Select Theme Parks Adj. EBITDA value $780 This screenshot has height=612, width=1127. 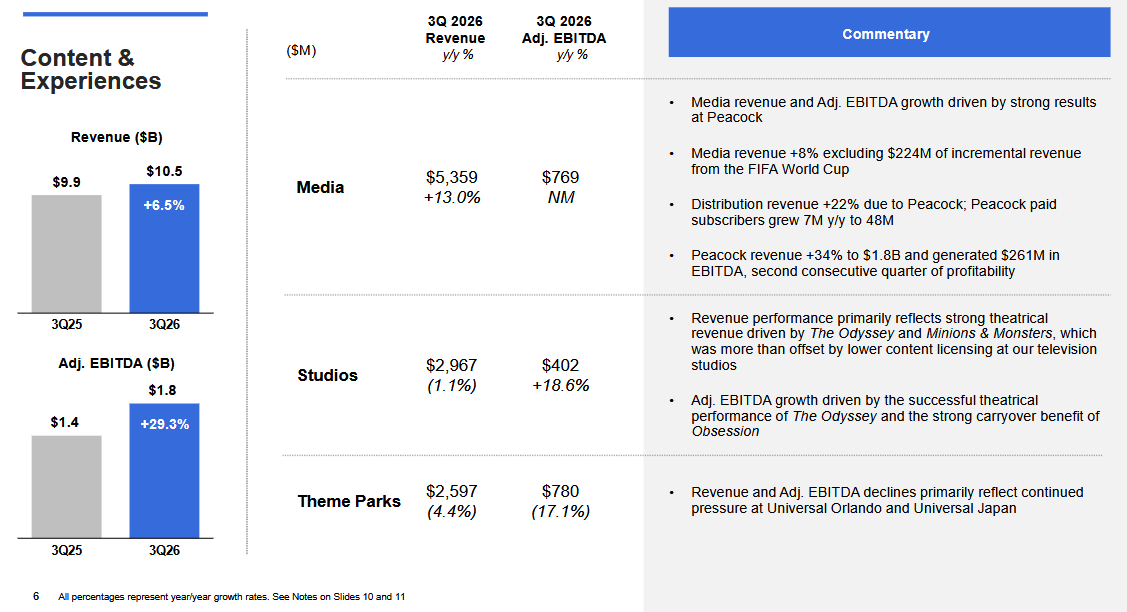pyautogui.click(x=561, y=491)
